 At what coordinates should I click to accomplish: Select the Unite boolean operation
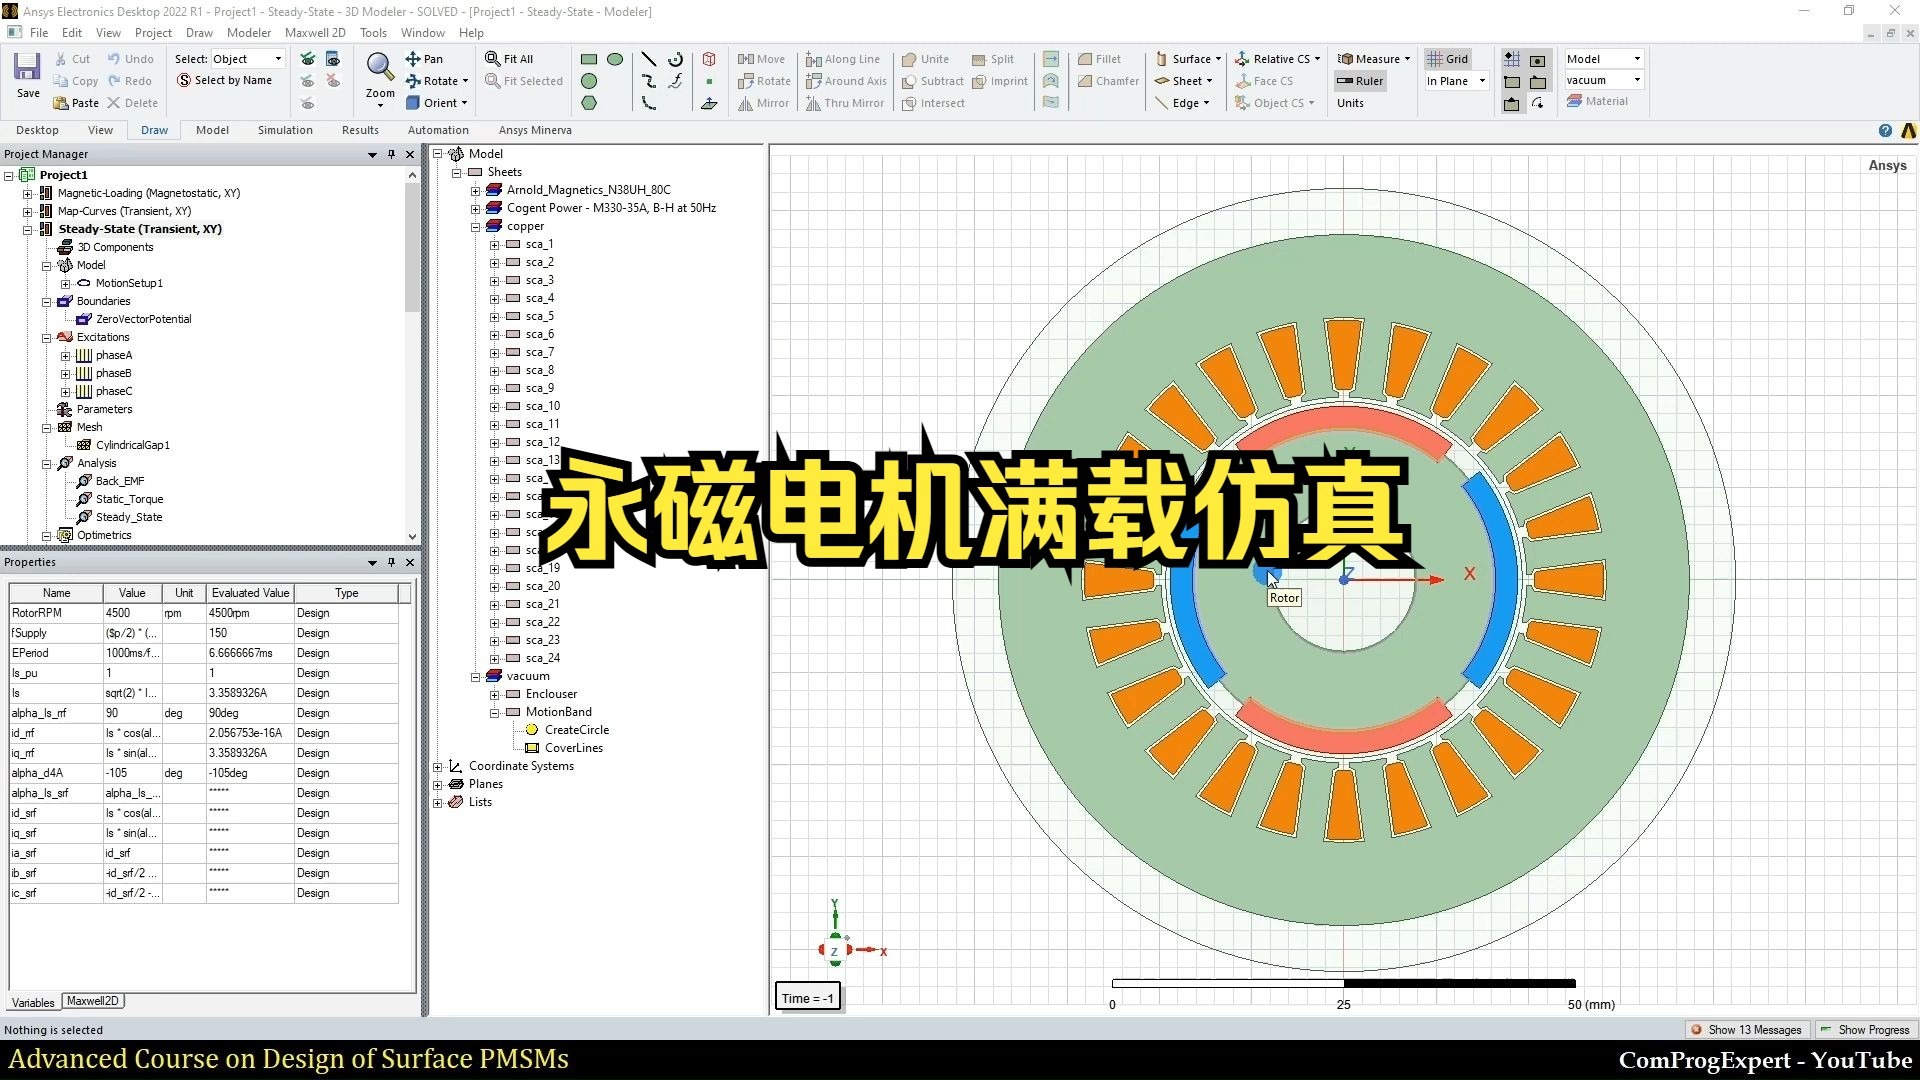(x=926, y=58)
